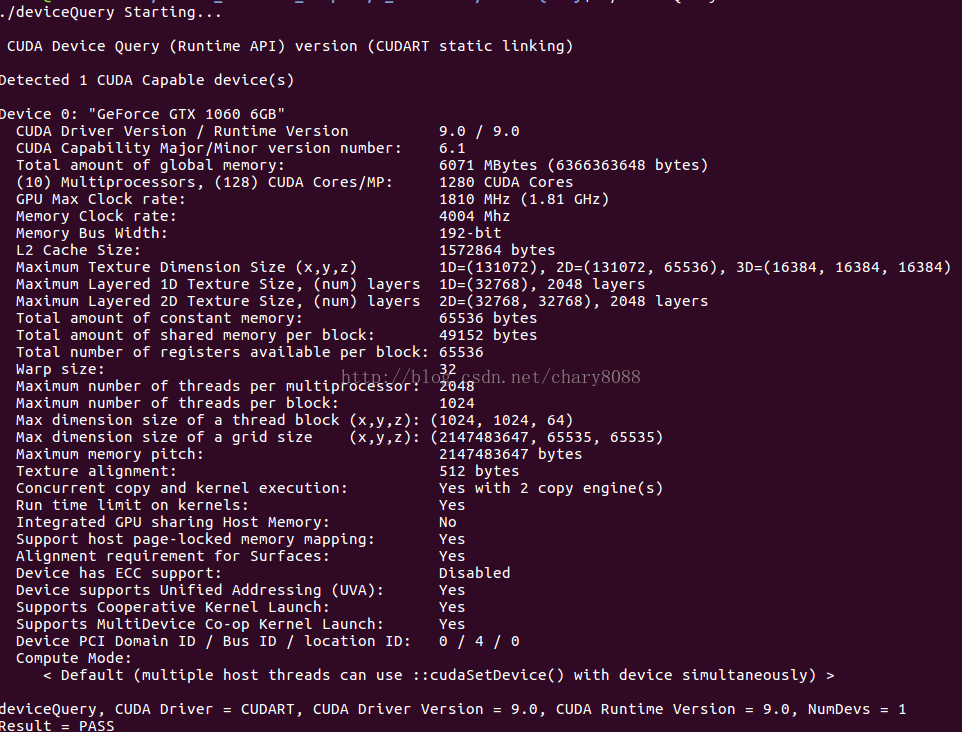Click the blog.csdn.net/chary8088 watermark URL

point(491,377)
